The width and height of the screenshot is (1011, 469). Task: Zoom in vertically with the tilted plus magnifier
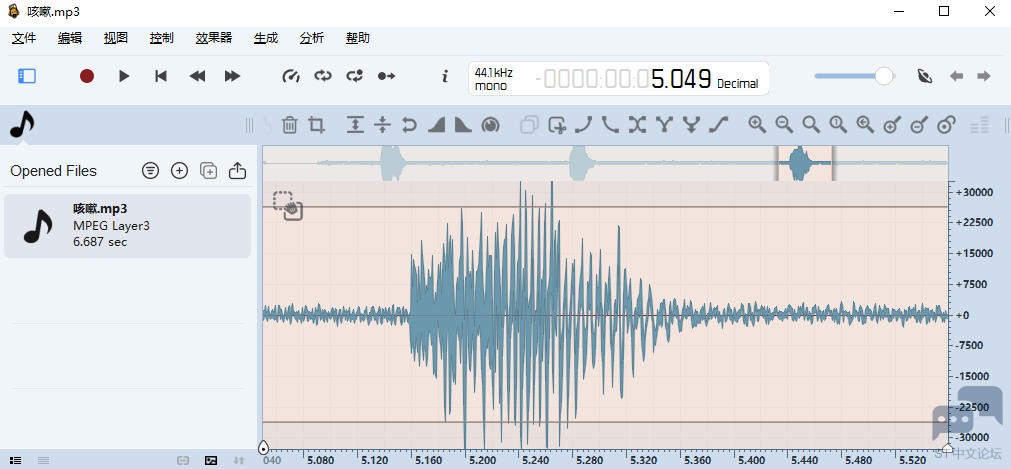point(892,125)
